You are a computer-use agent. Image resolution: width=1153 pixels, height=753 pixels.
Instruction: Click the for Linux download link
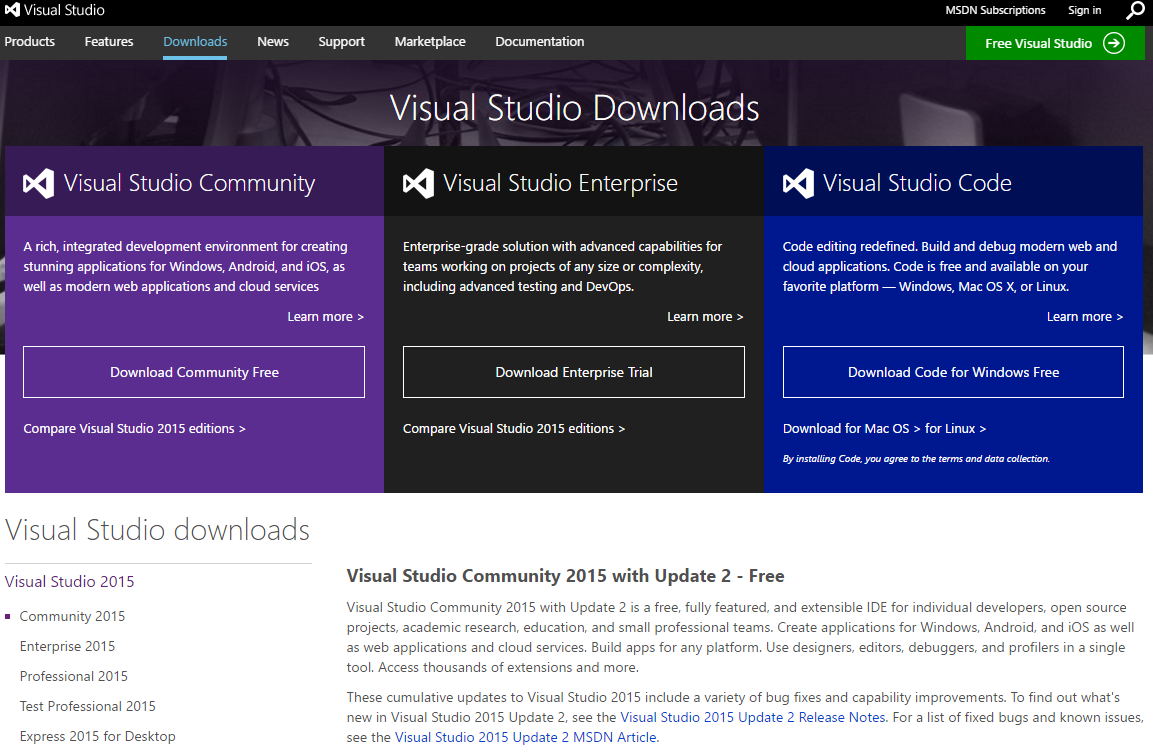[955, 429]
